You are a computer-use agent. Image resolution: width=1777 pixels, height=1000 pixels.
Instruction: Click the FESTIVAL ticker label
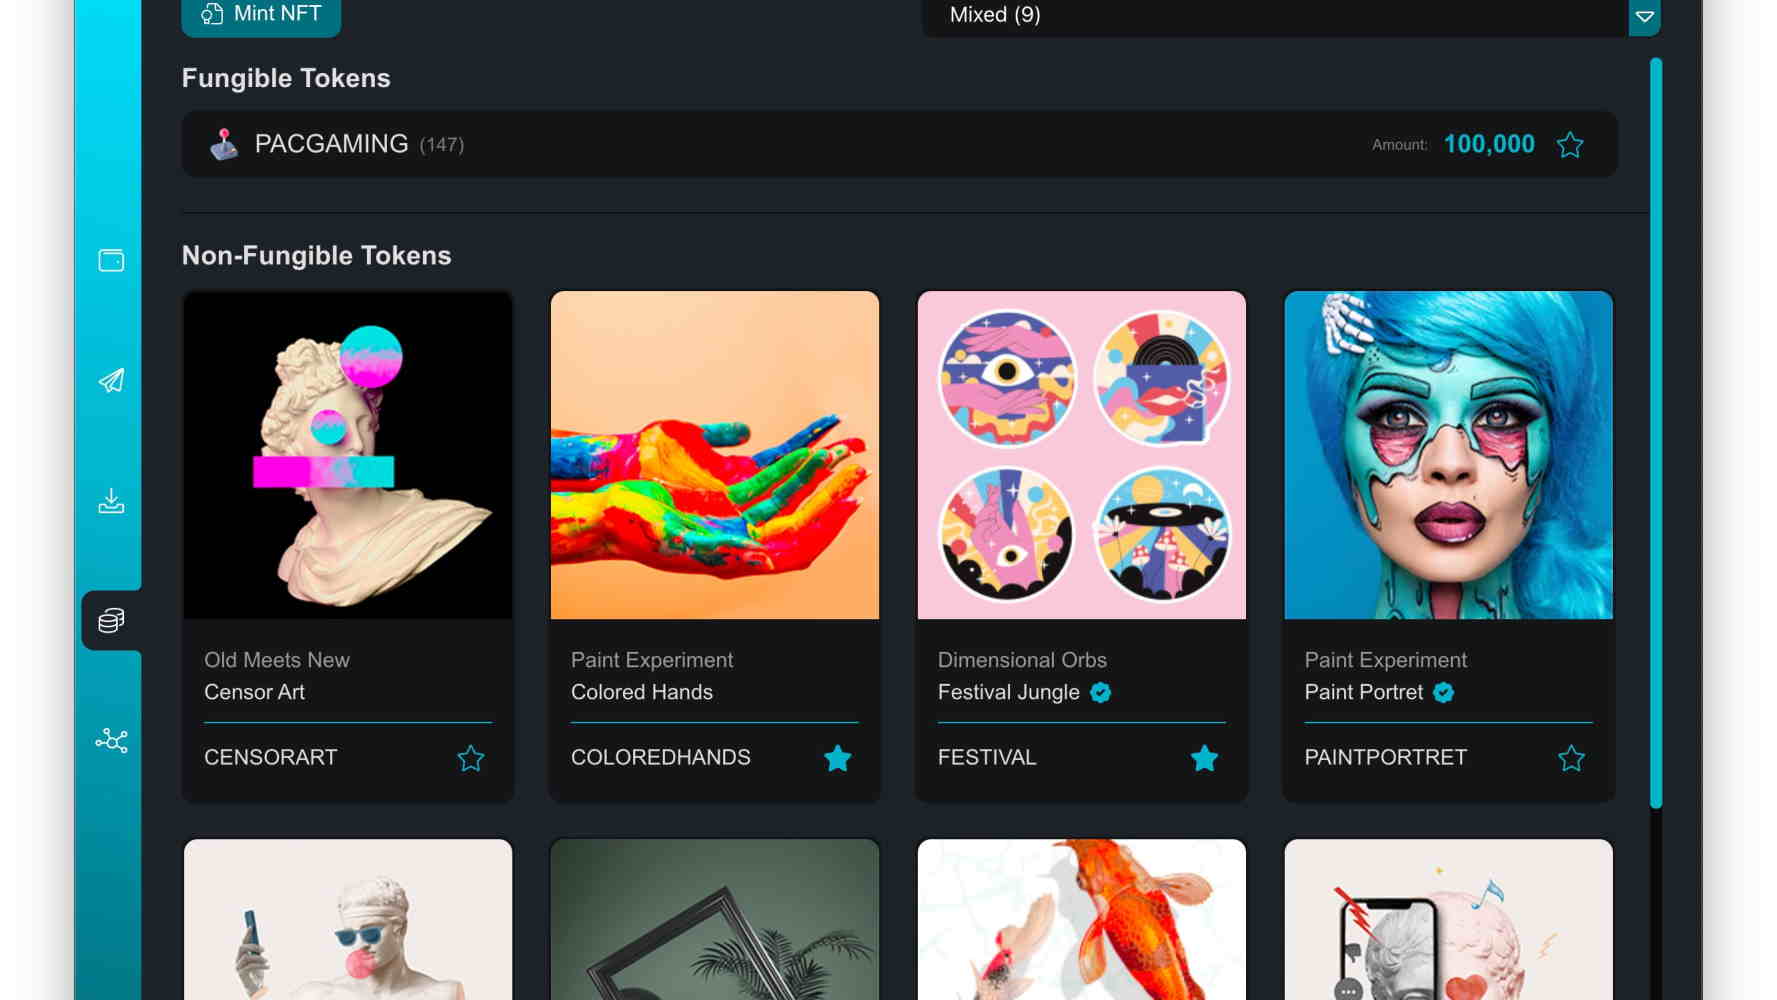click(x=987, y=758)
